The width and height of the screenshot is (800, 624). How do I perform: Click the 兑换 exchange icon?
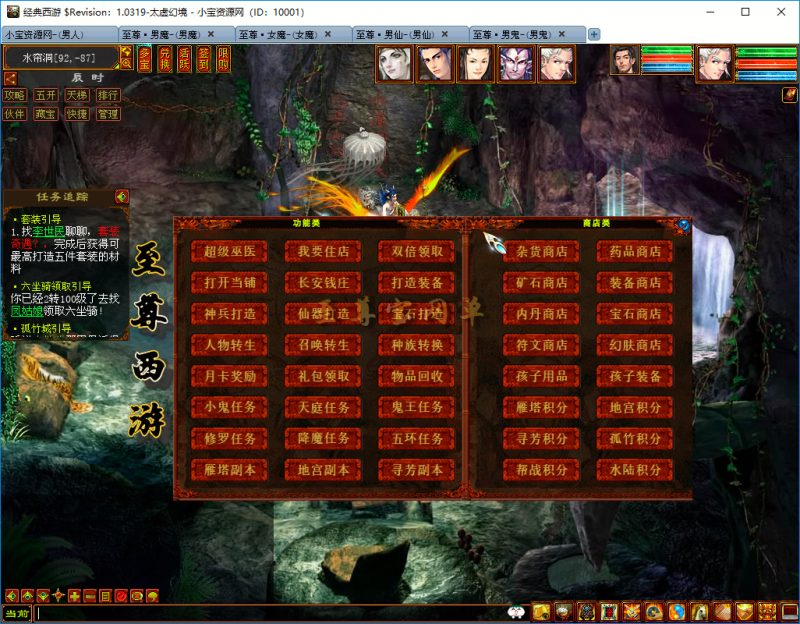coord(165,59)
